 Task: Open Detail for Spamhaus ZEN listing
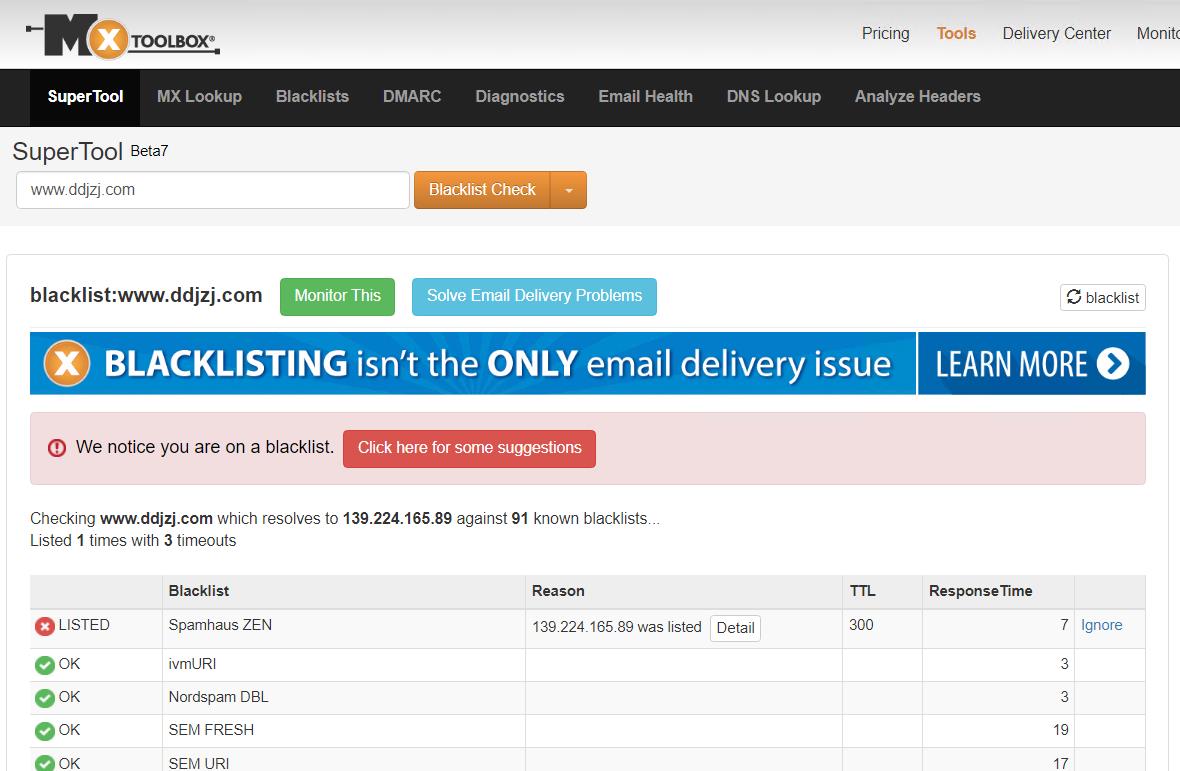pyautogui.click(x=735, y=628)
